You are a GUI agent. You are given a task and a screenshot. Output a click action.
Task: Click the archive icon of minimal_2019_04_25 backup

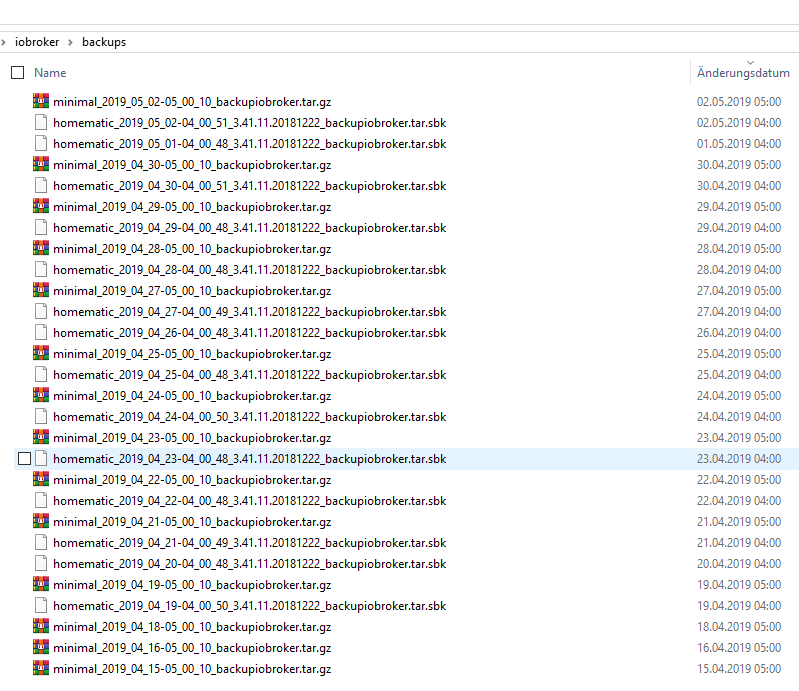tap(41, 353)
